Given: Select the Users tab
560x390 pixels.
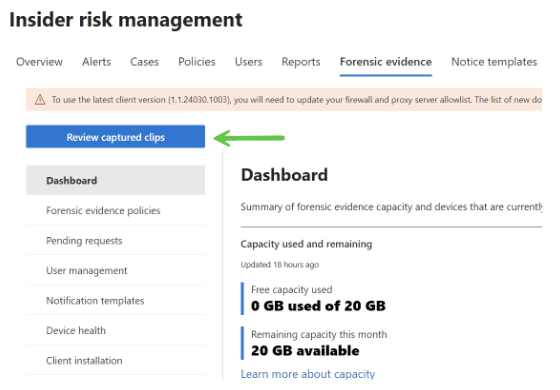Looking at the screenshot, I should point(249,62).
